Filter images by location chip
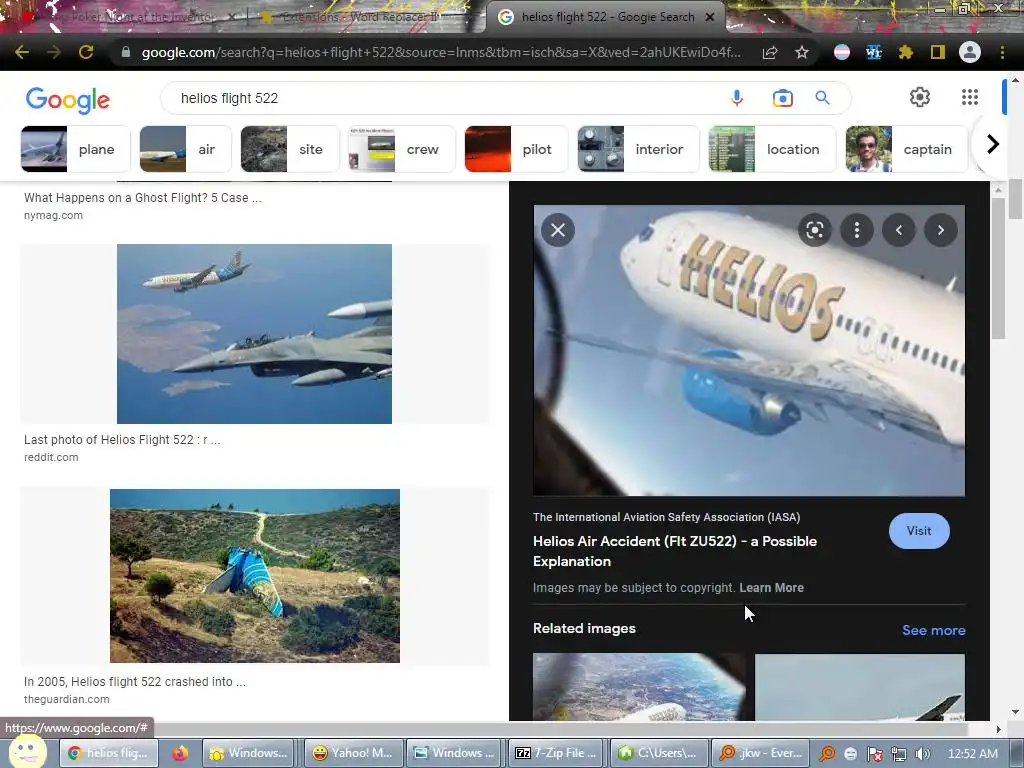1024x768 pixels. tap(773, 149)
